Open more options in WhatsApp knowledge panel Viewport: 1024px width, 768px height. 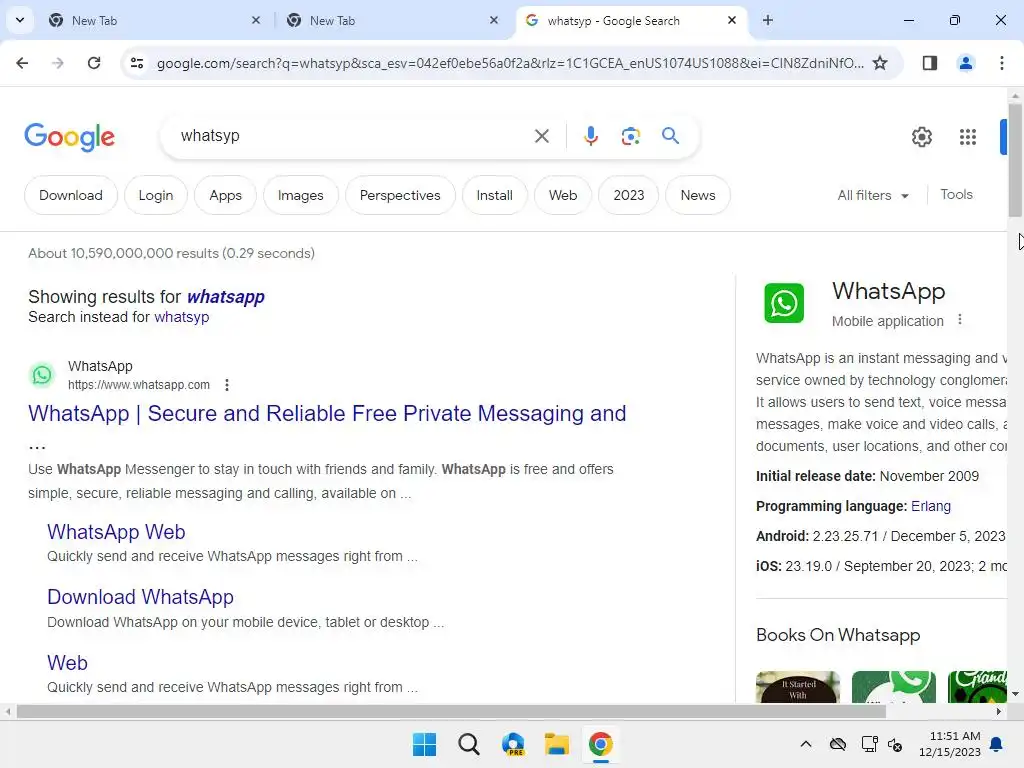coord(960,320)
